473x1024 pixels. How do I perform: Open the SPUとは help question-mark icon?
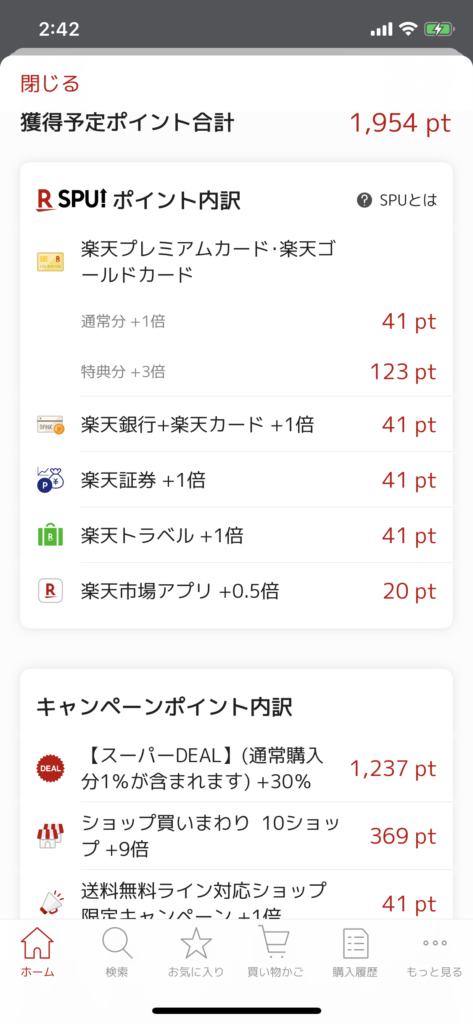(365, 200)
